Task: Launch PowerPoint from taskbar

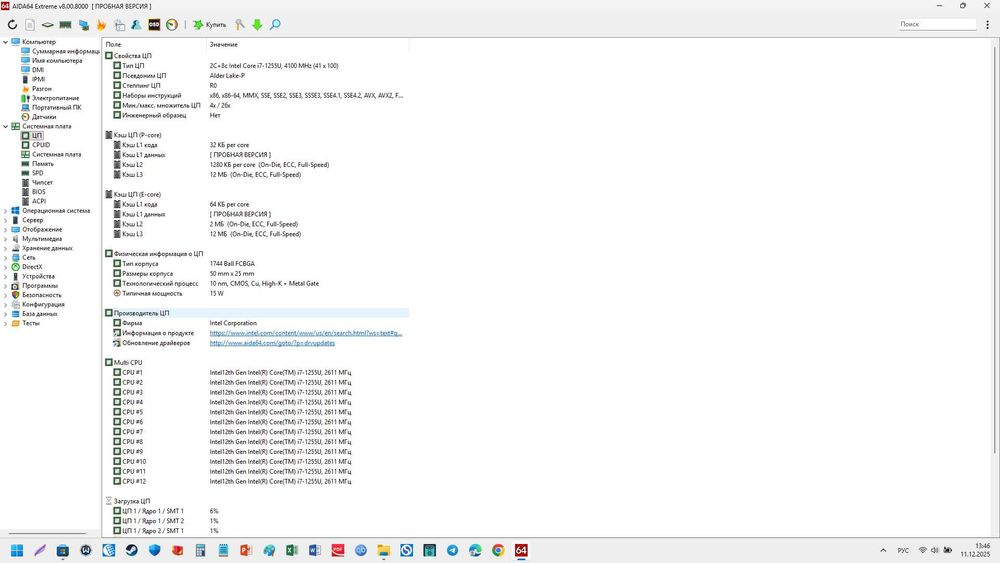Action: 246,550
